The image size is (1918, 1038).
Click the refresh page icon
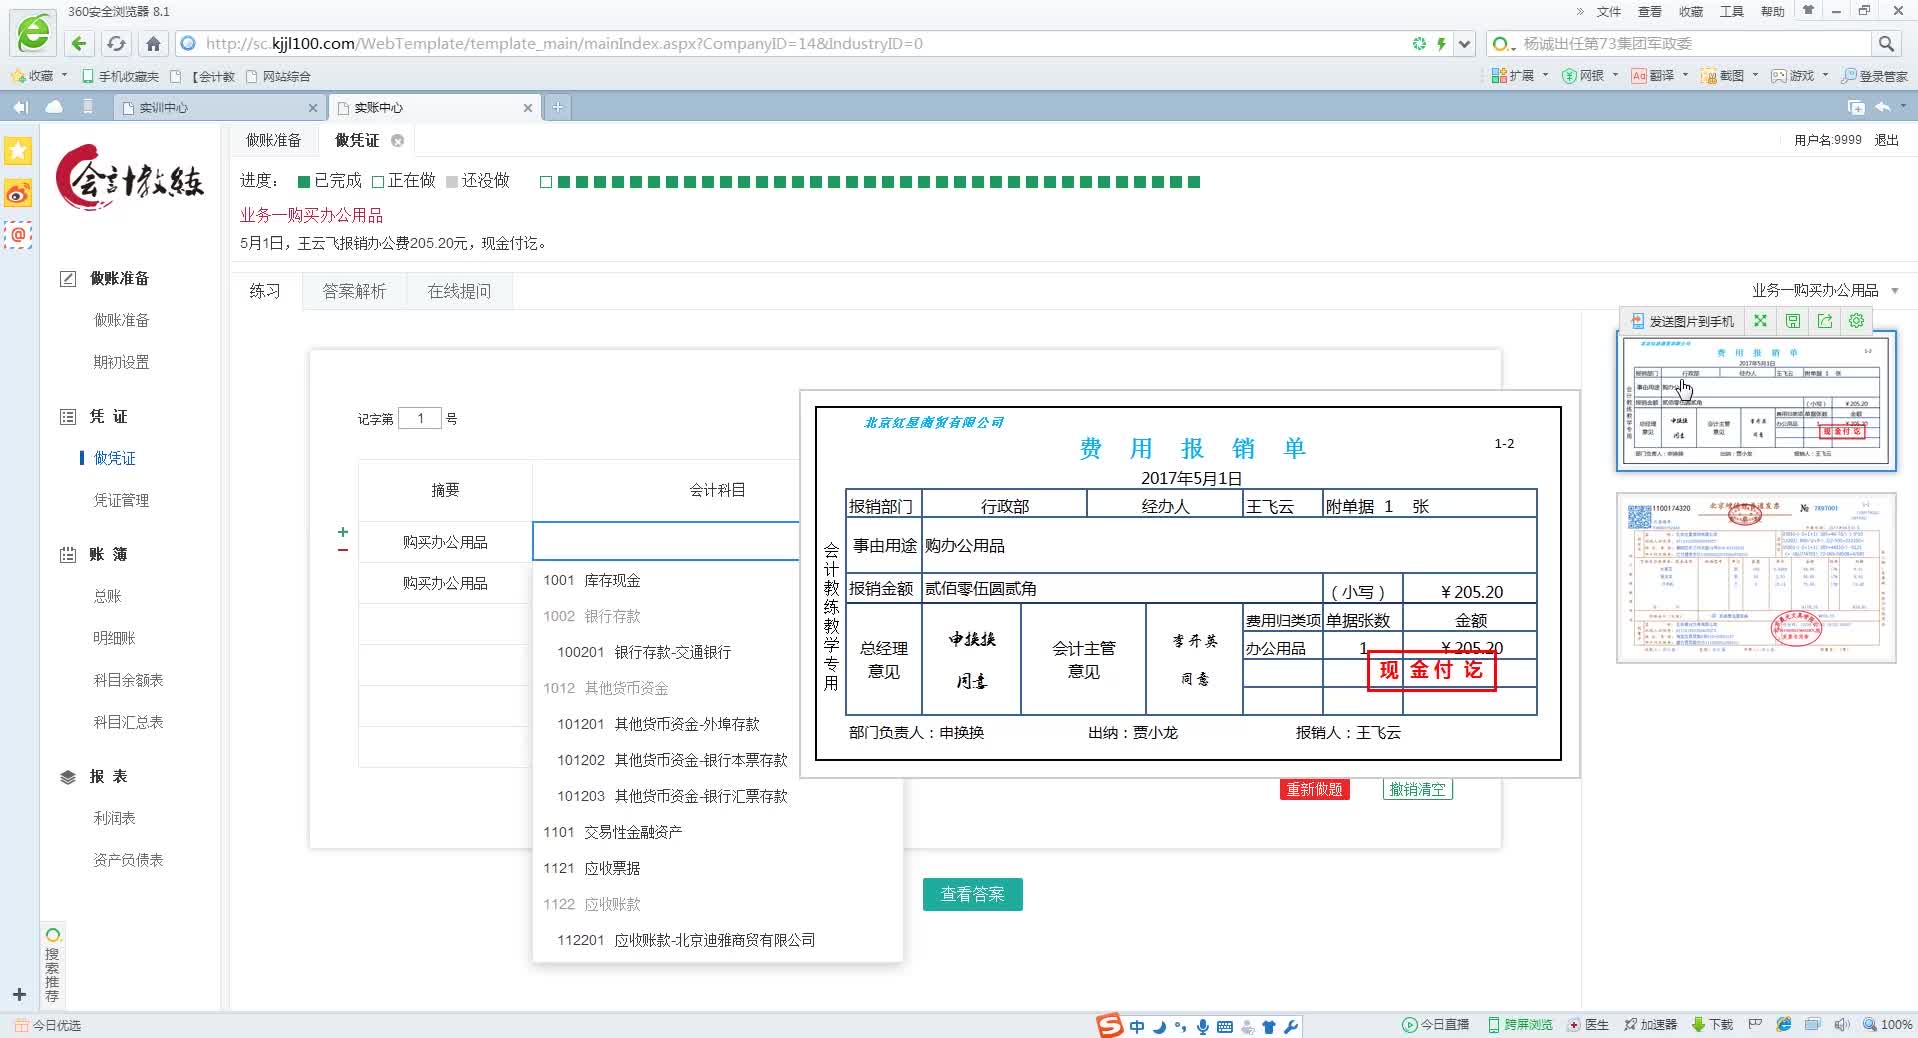pos(115,43)
